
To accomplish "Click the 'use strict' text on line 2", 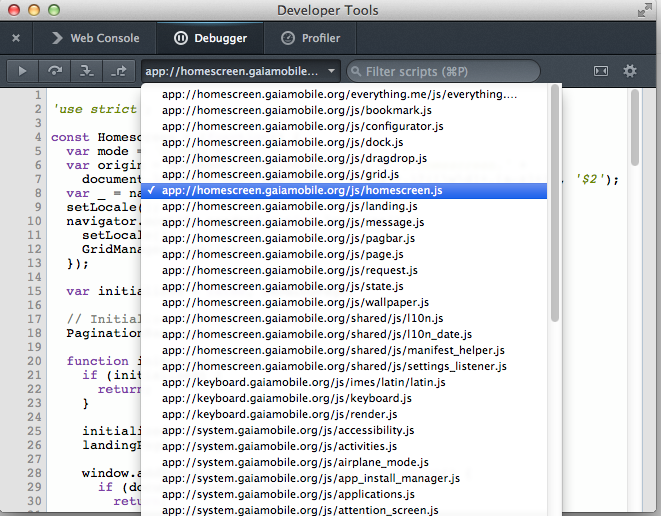I will click(95, 109).
